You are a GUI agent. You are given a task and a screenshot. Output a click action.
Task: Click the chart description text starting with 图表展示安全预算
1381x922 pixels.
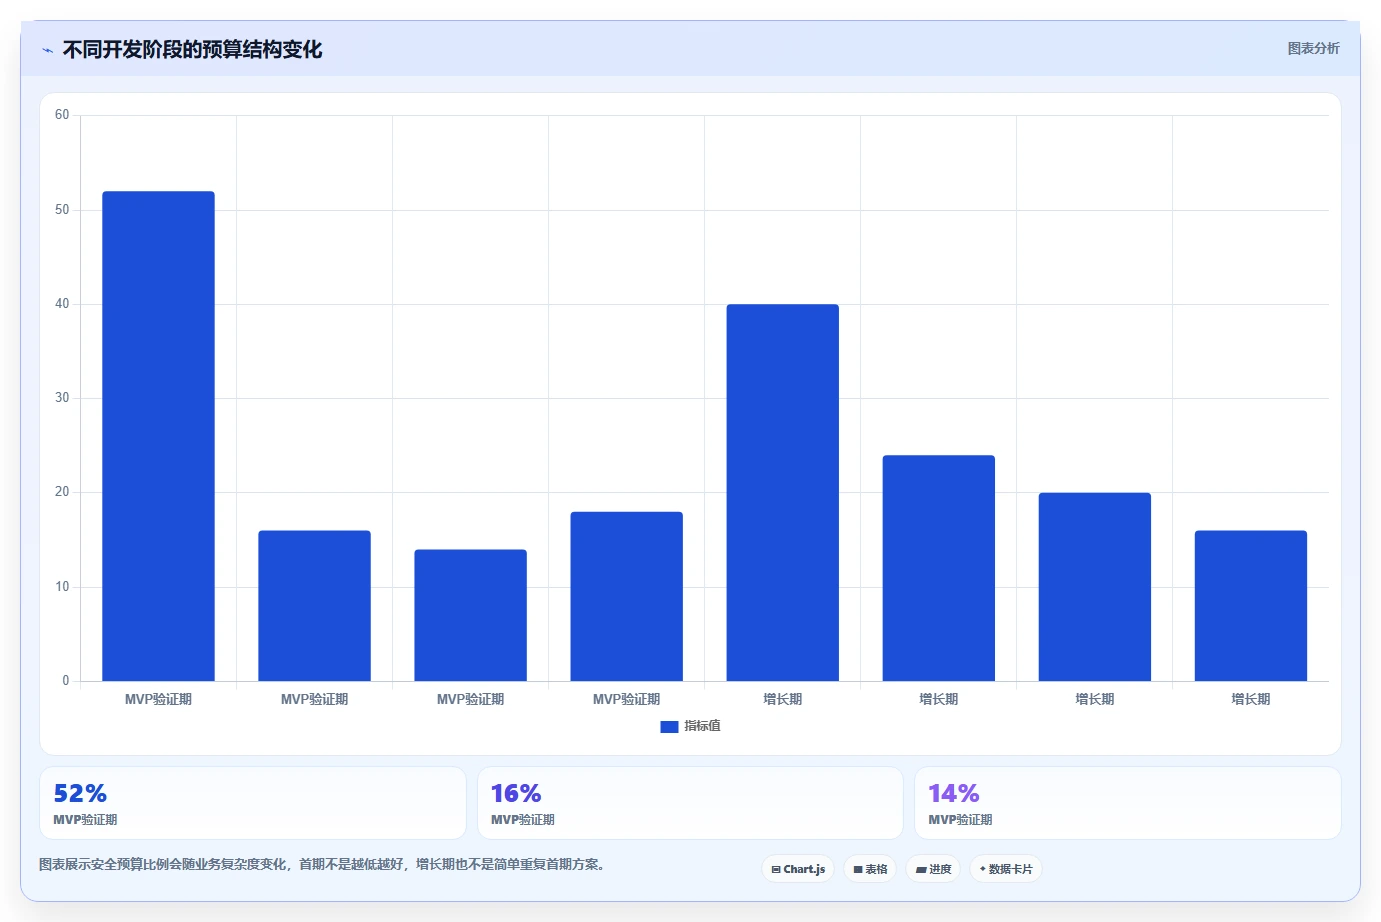click(324, 864)
